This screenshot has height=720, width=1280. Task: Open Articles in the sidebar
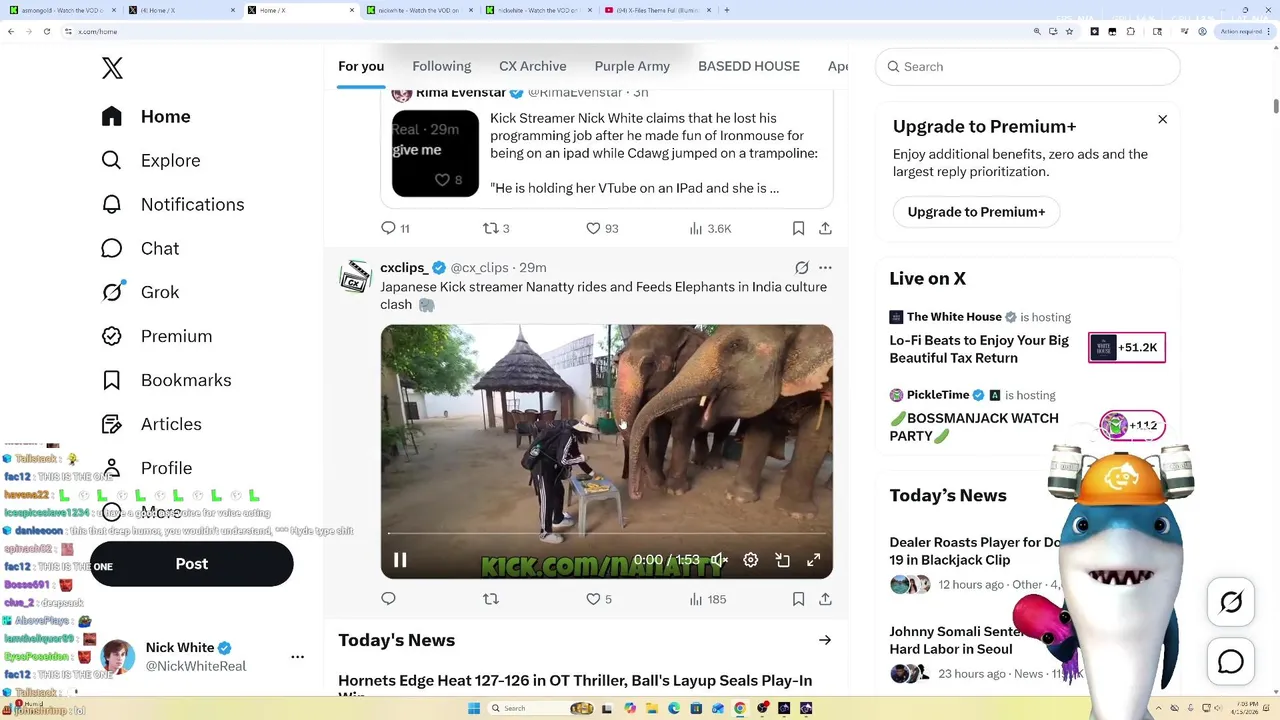[x=151, y=424]
